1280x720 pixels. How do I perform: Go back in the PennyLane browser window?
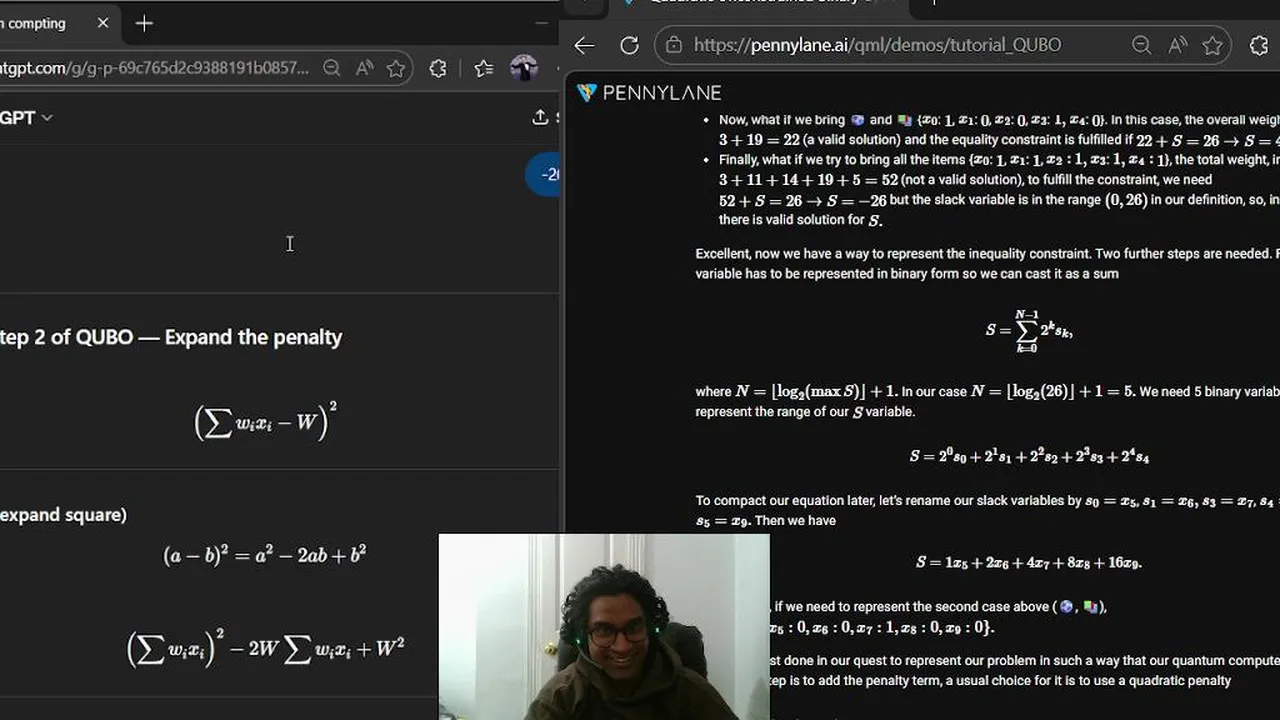585,45
